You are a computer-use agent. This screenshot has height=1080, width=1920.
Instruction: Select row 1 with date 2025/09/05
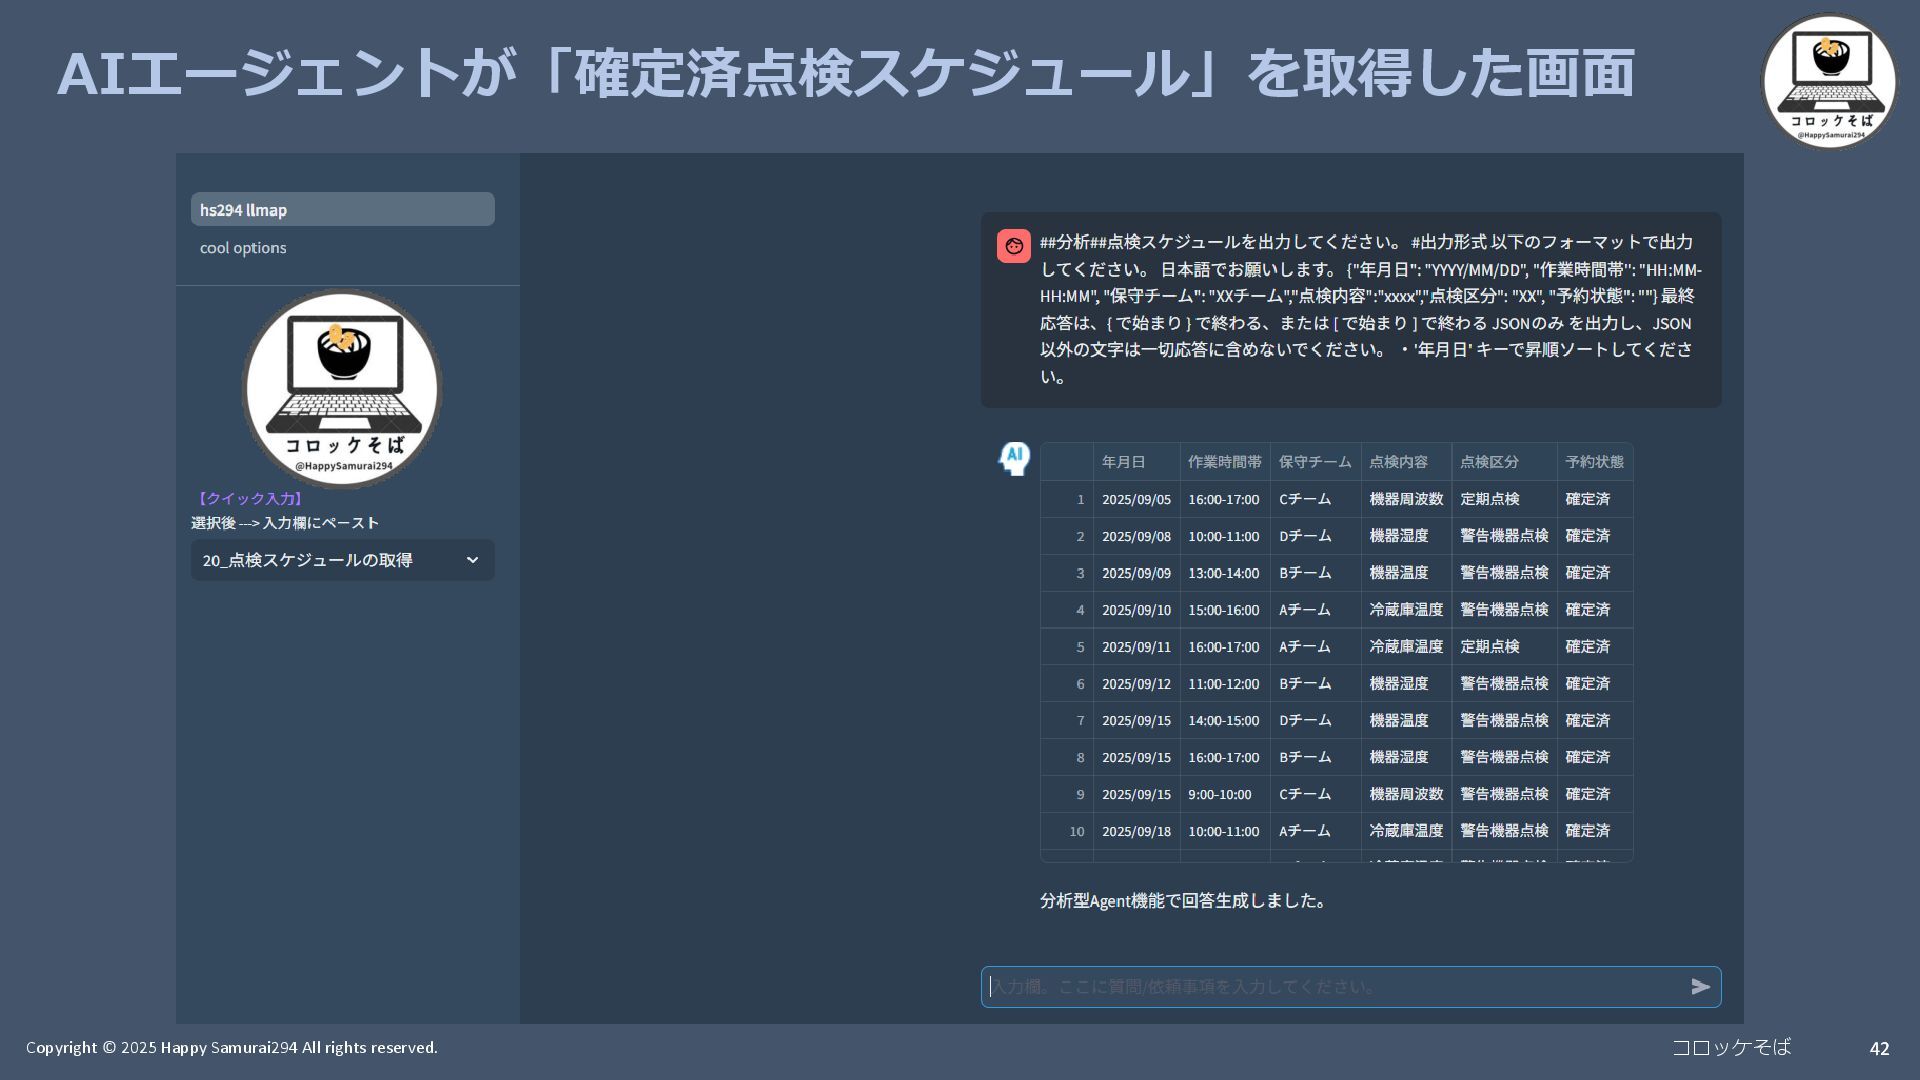1136,499
